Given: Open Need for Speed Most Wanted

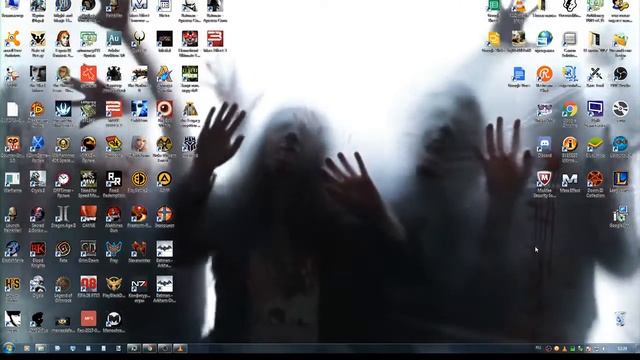Looking at the screenshot, I should click(x=88, y=179).
